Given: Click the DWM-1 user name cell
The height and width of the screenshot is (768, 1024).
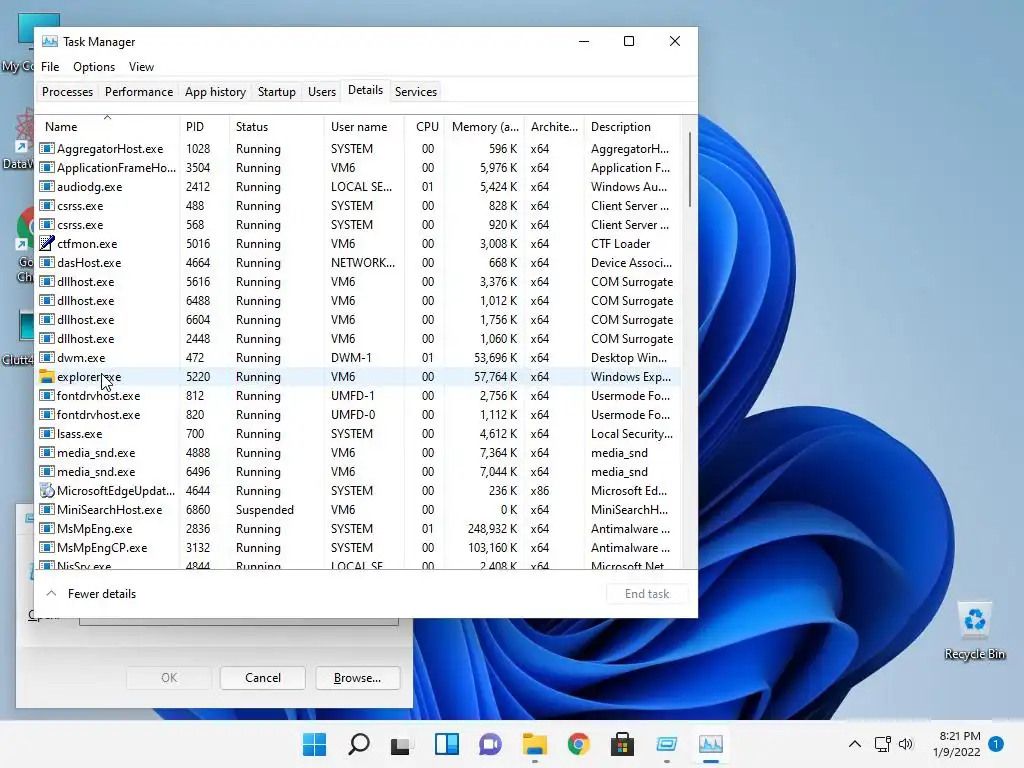Looking at the screenshot, I should 351,357.
